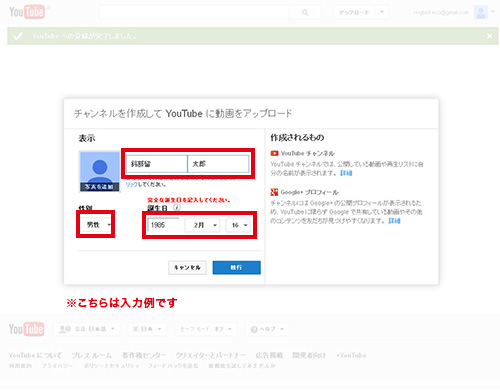Click the magnifier search button
500x390 pixels.
point(305,12)
